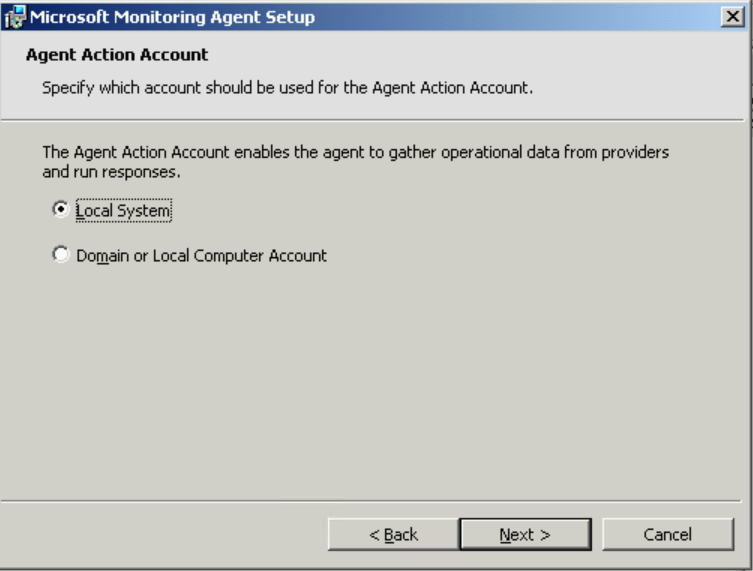
Task: Go back with the '< Back' button
Action: pyautogui.click(x=393, y=534)
